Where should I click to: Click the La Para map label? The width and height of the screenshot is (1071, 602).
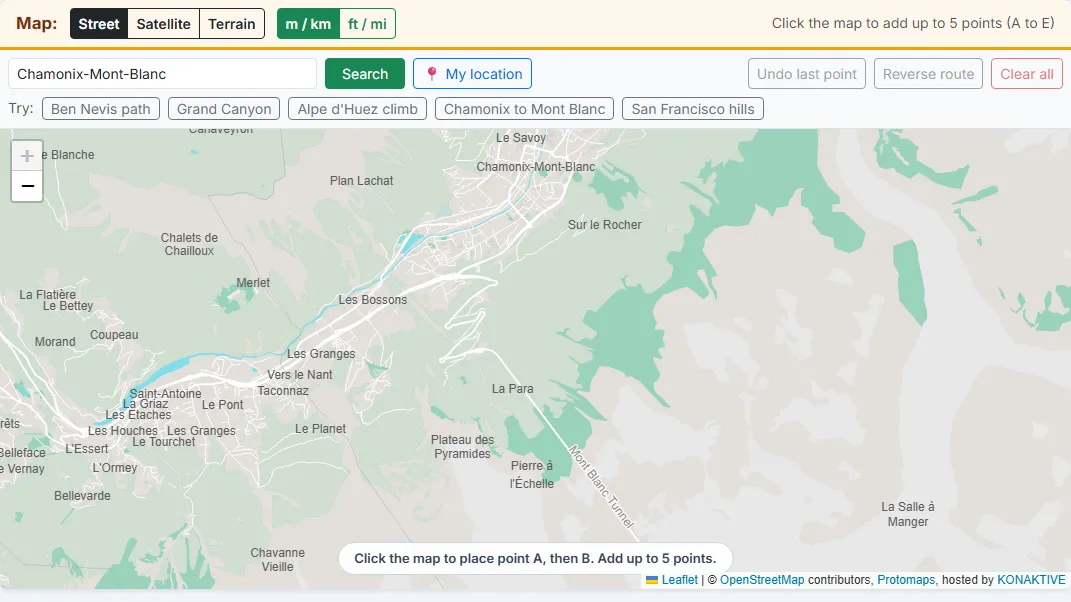point(512,389)
